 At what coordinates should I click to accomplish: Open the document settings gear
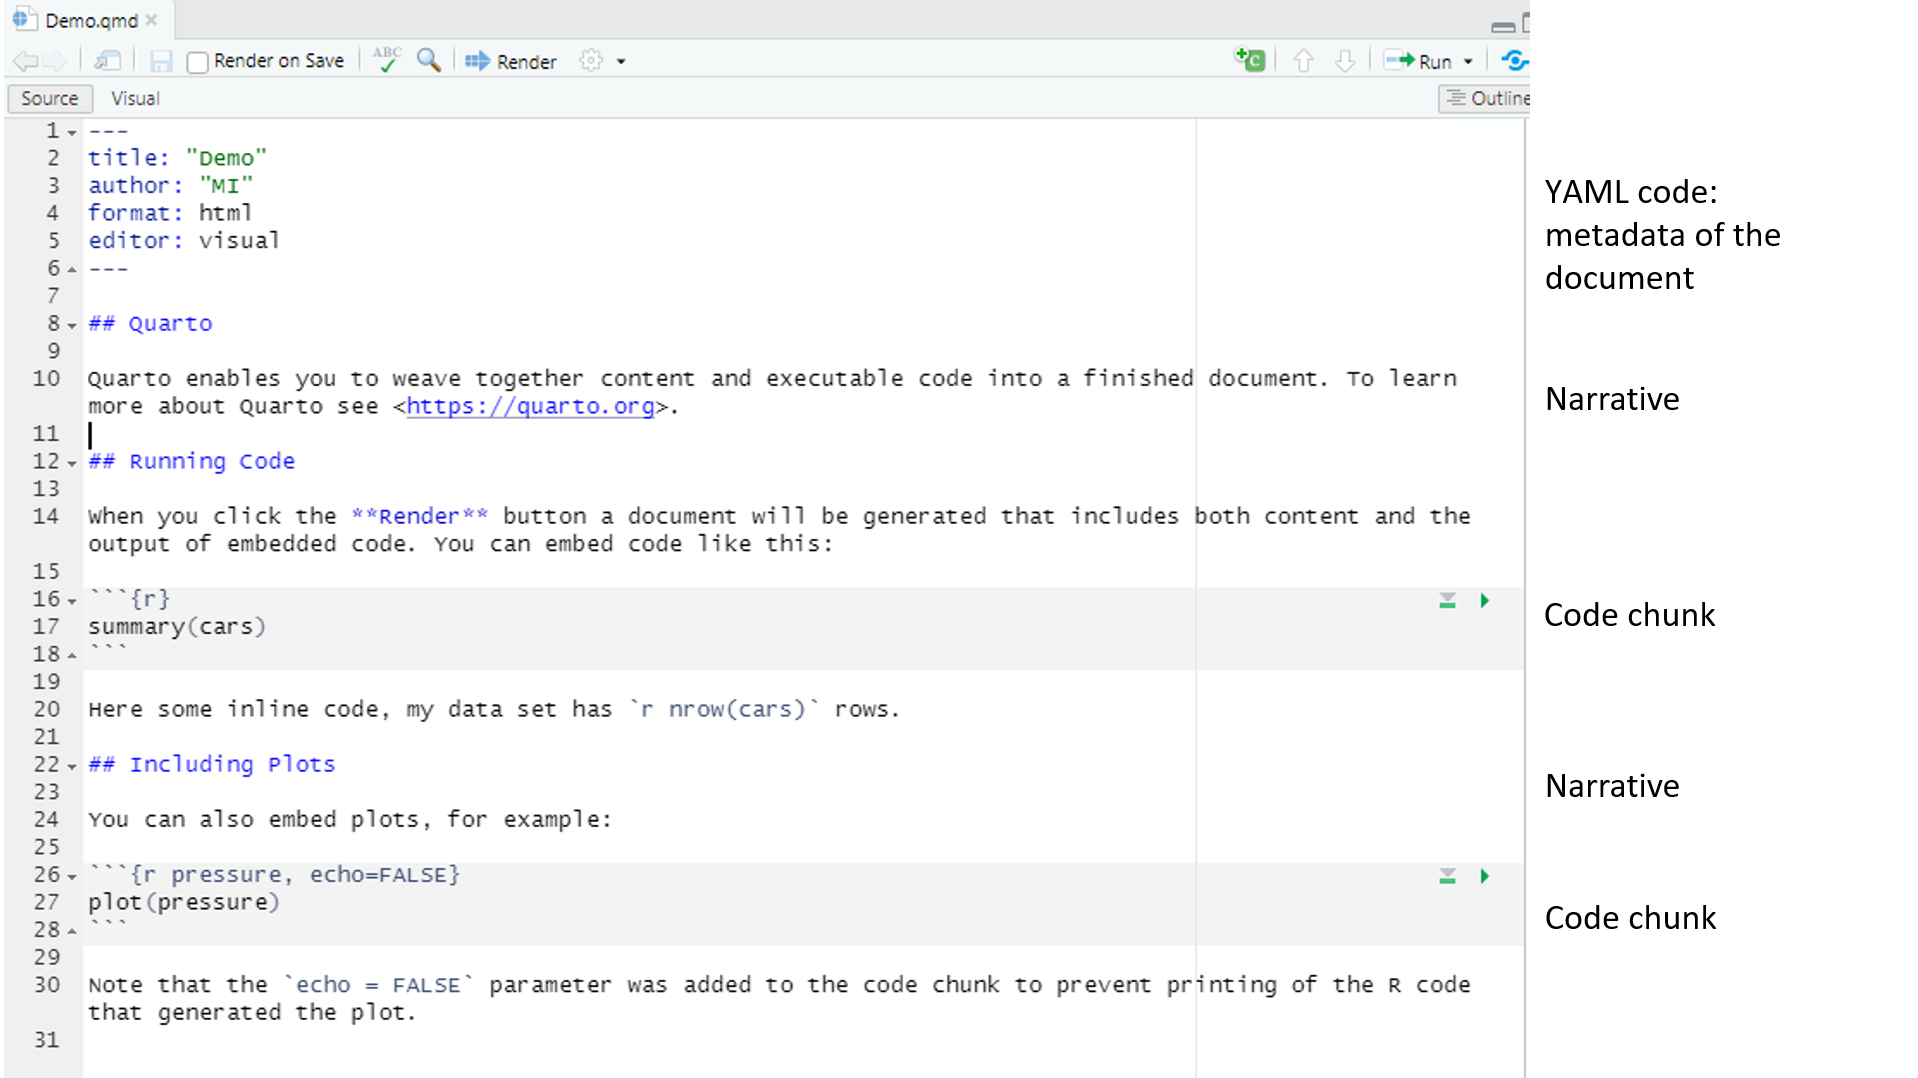pos(592,61)
